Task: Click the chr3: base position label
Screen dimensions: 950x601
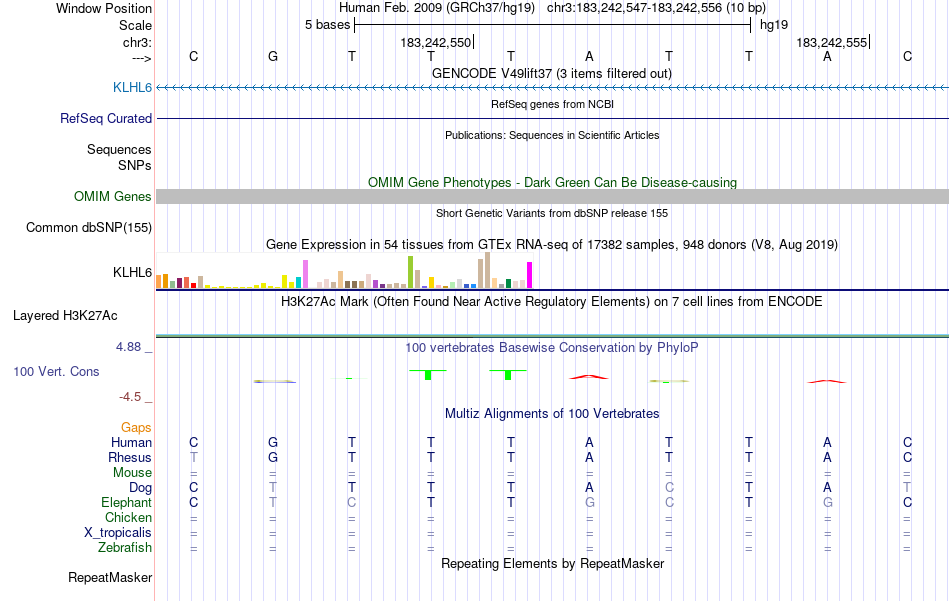Action: point(137,42)
